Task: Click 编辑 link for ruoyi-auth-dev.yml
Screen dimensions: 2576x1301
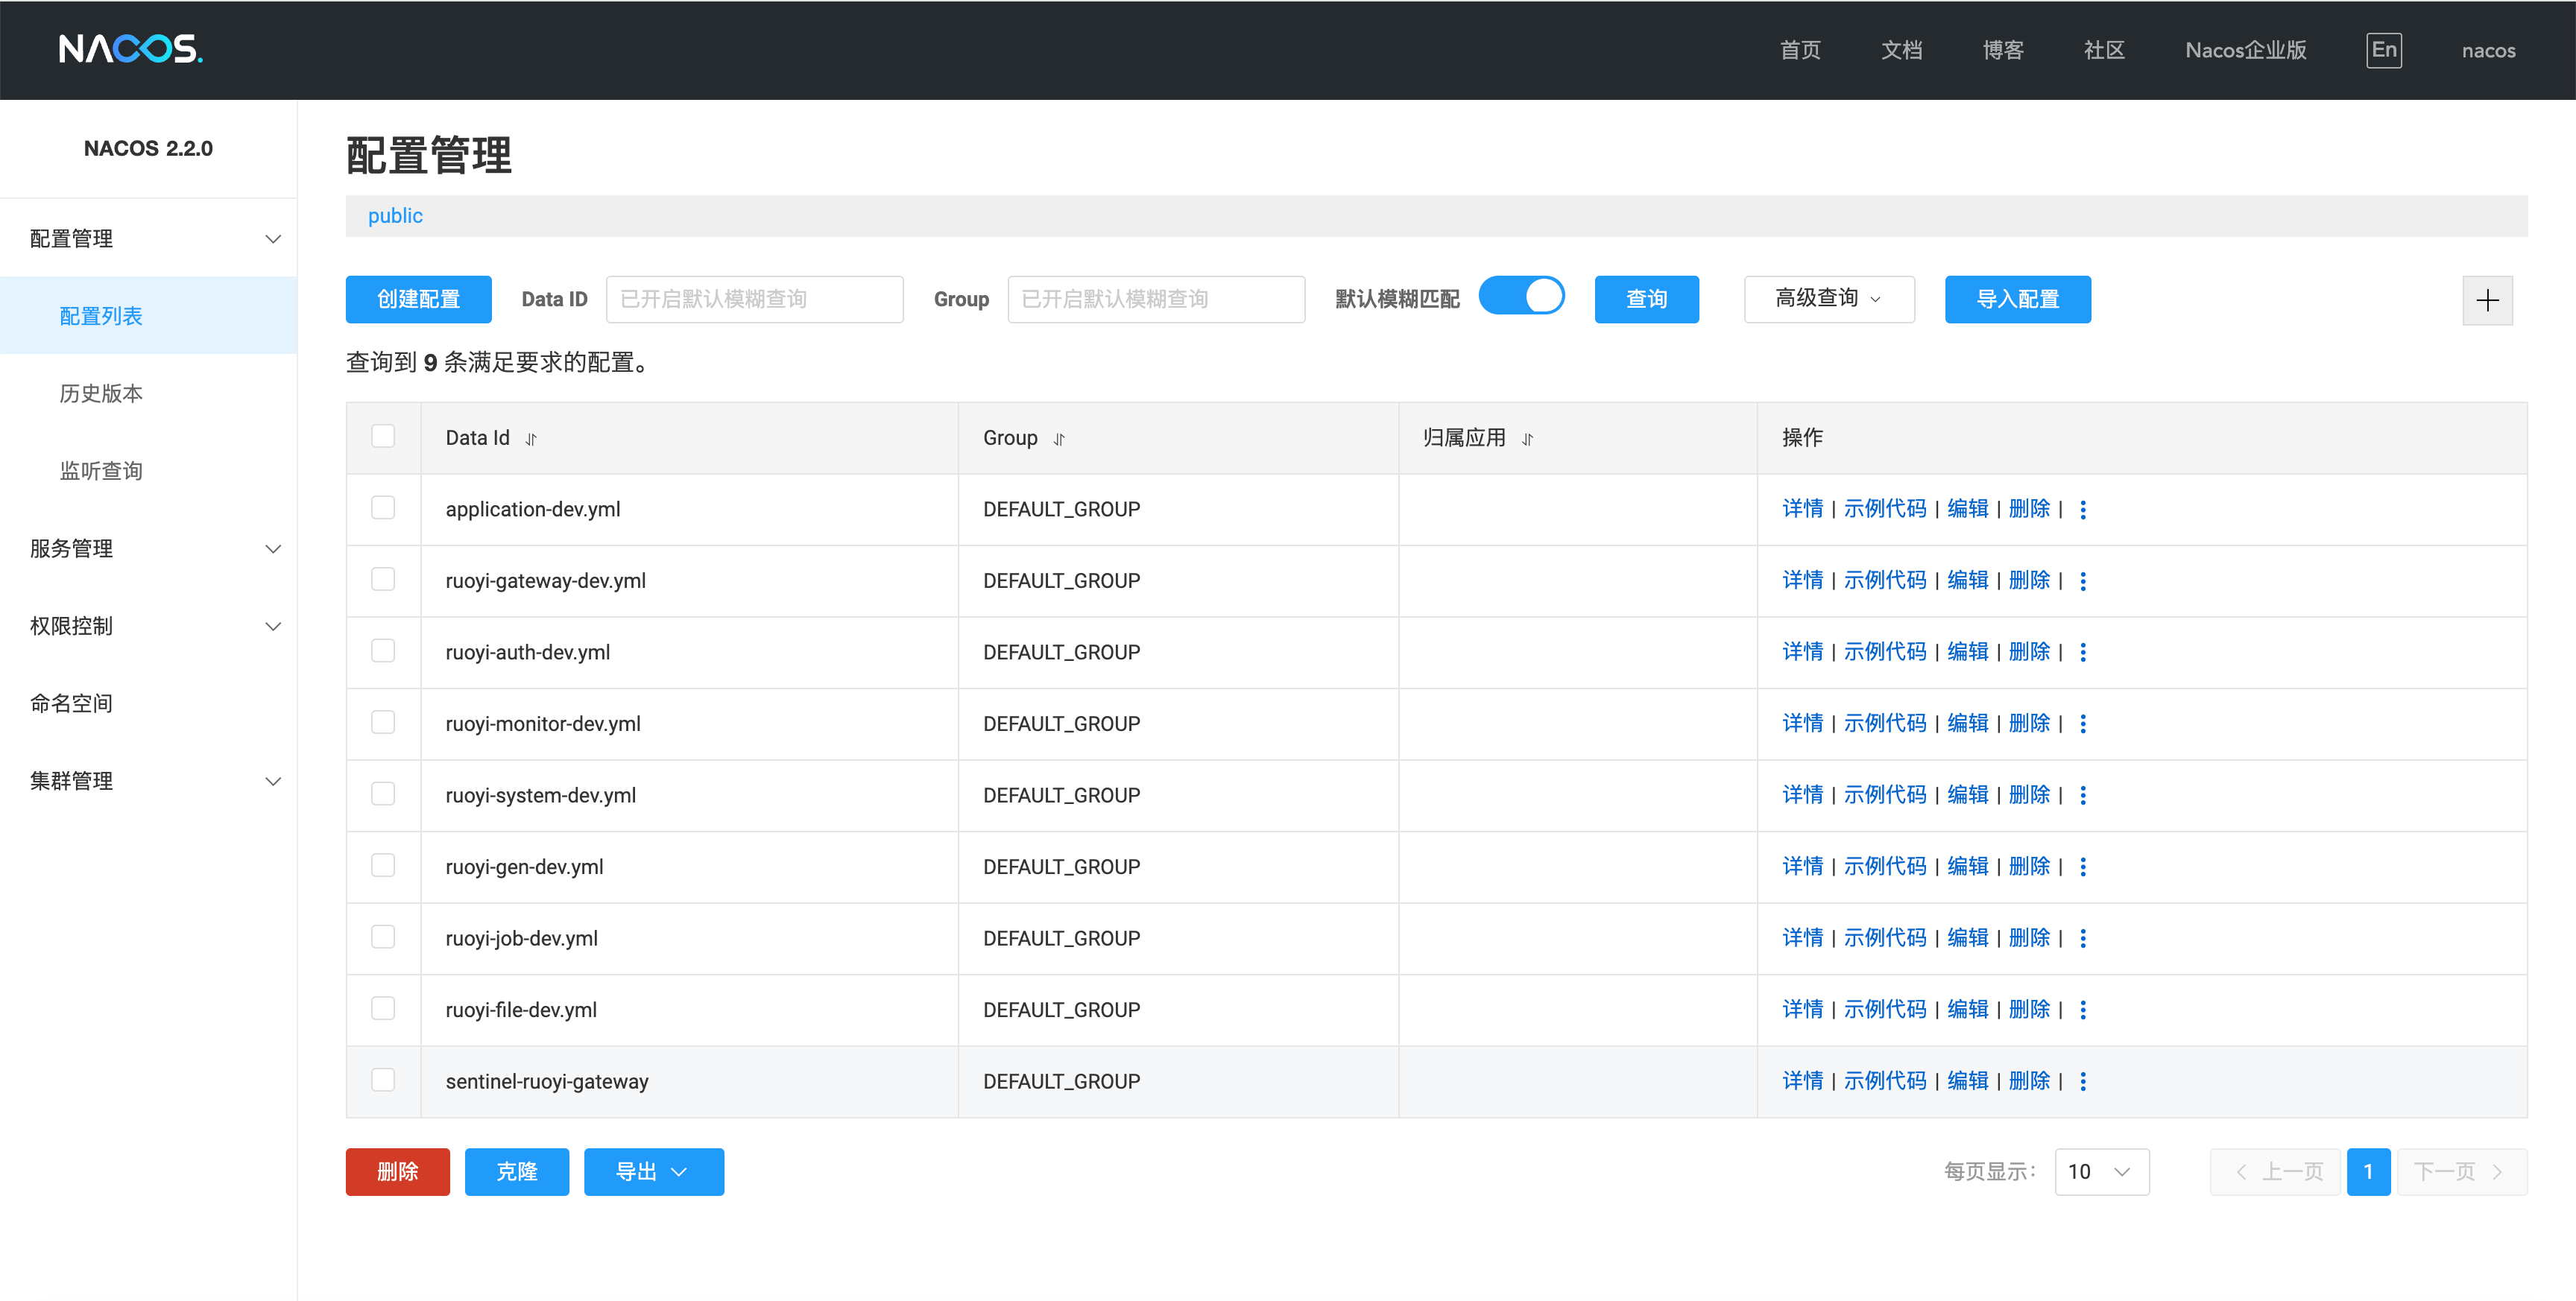Action: pyautogui.click(x=1967, y=652)
